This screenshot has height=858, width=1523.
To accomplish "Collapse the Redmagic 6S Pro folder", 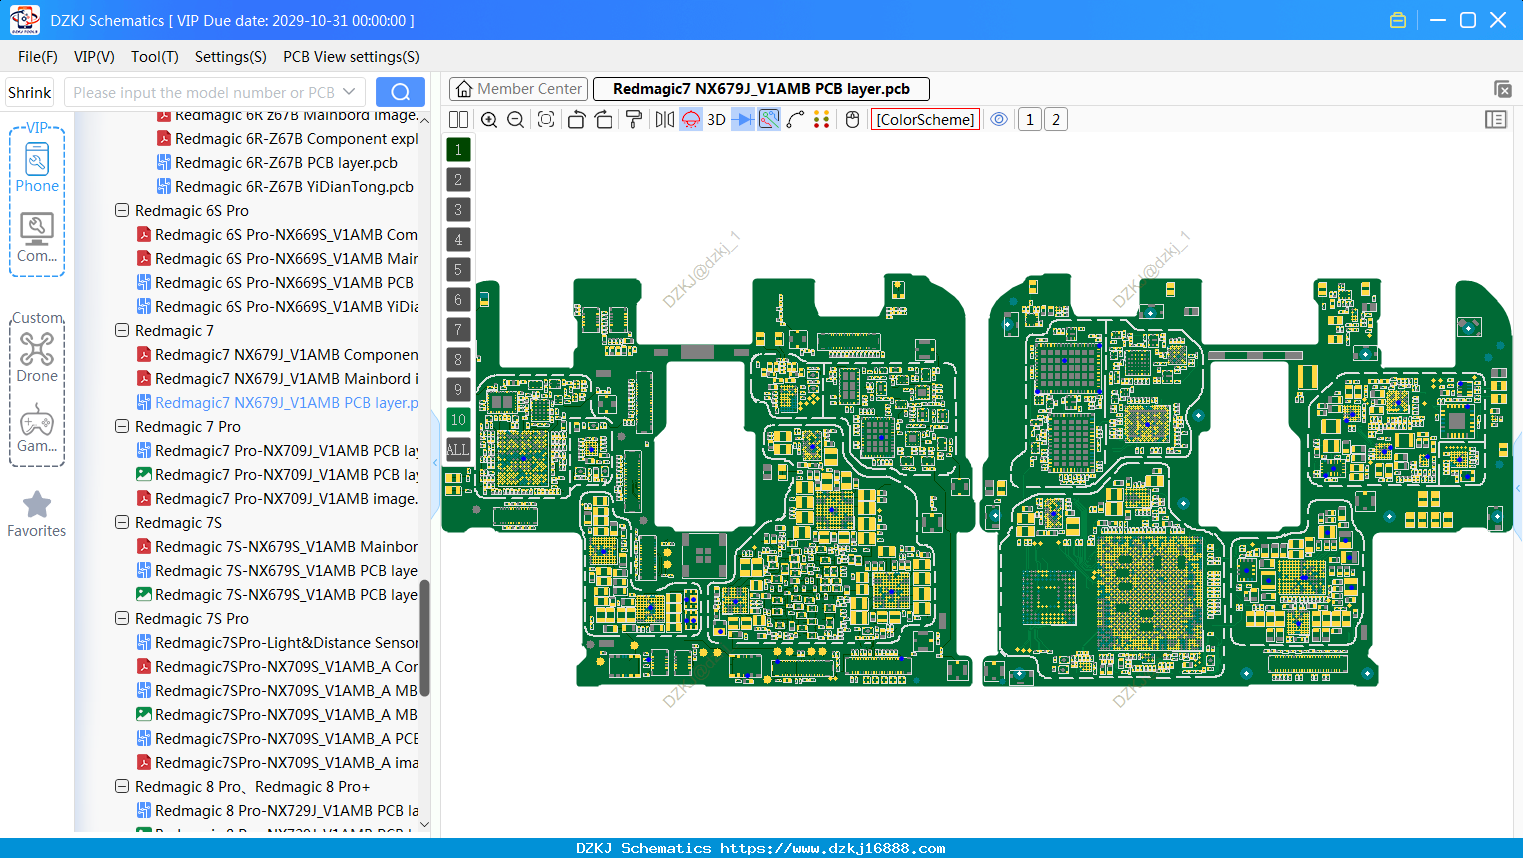I will [x=122, y=211].
